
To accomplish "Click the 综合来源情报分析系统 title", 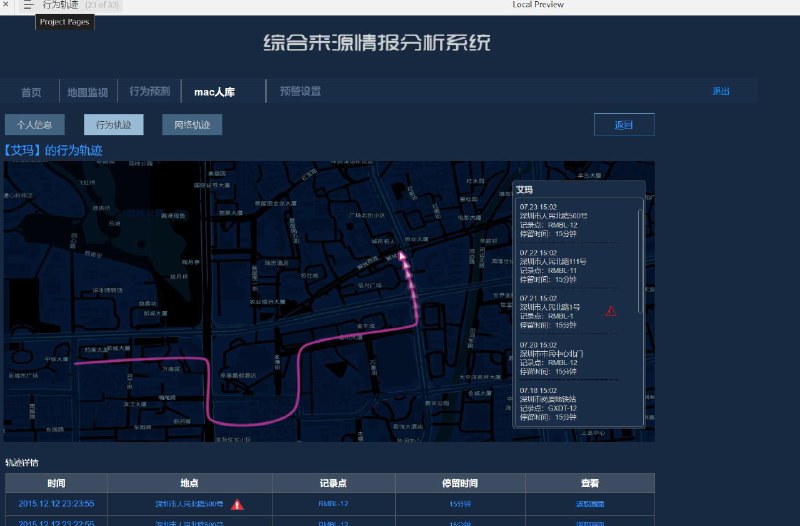I will pyautogui.click(x=377, y=43).
